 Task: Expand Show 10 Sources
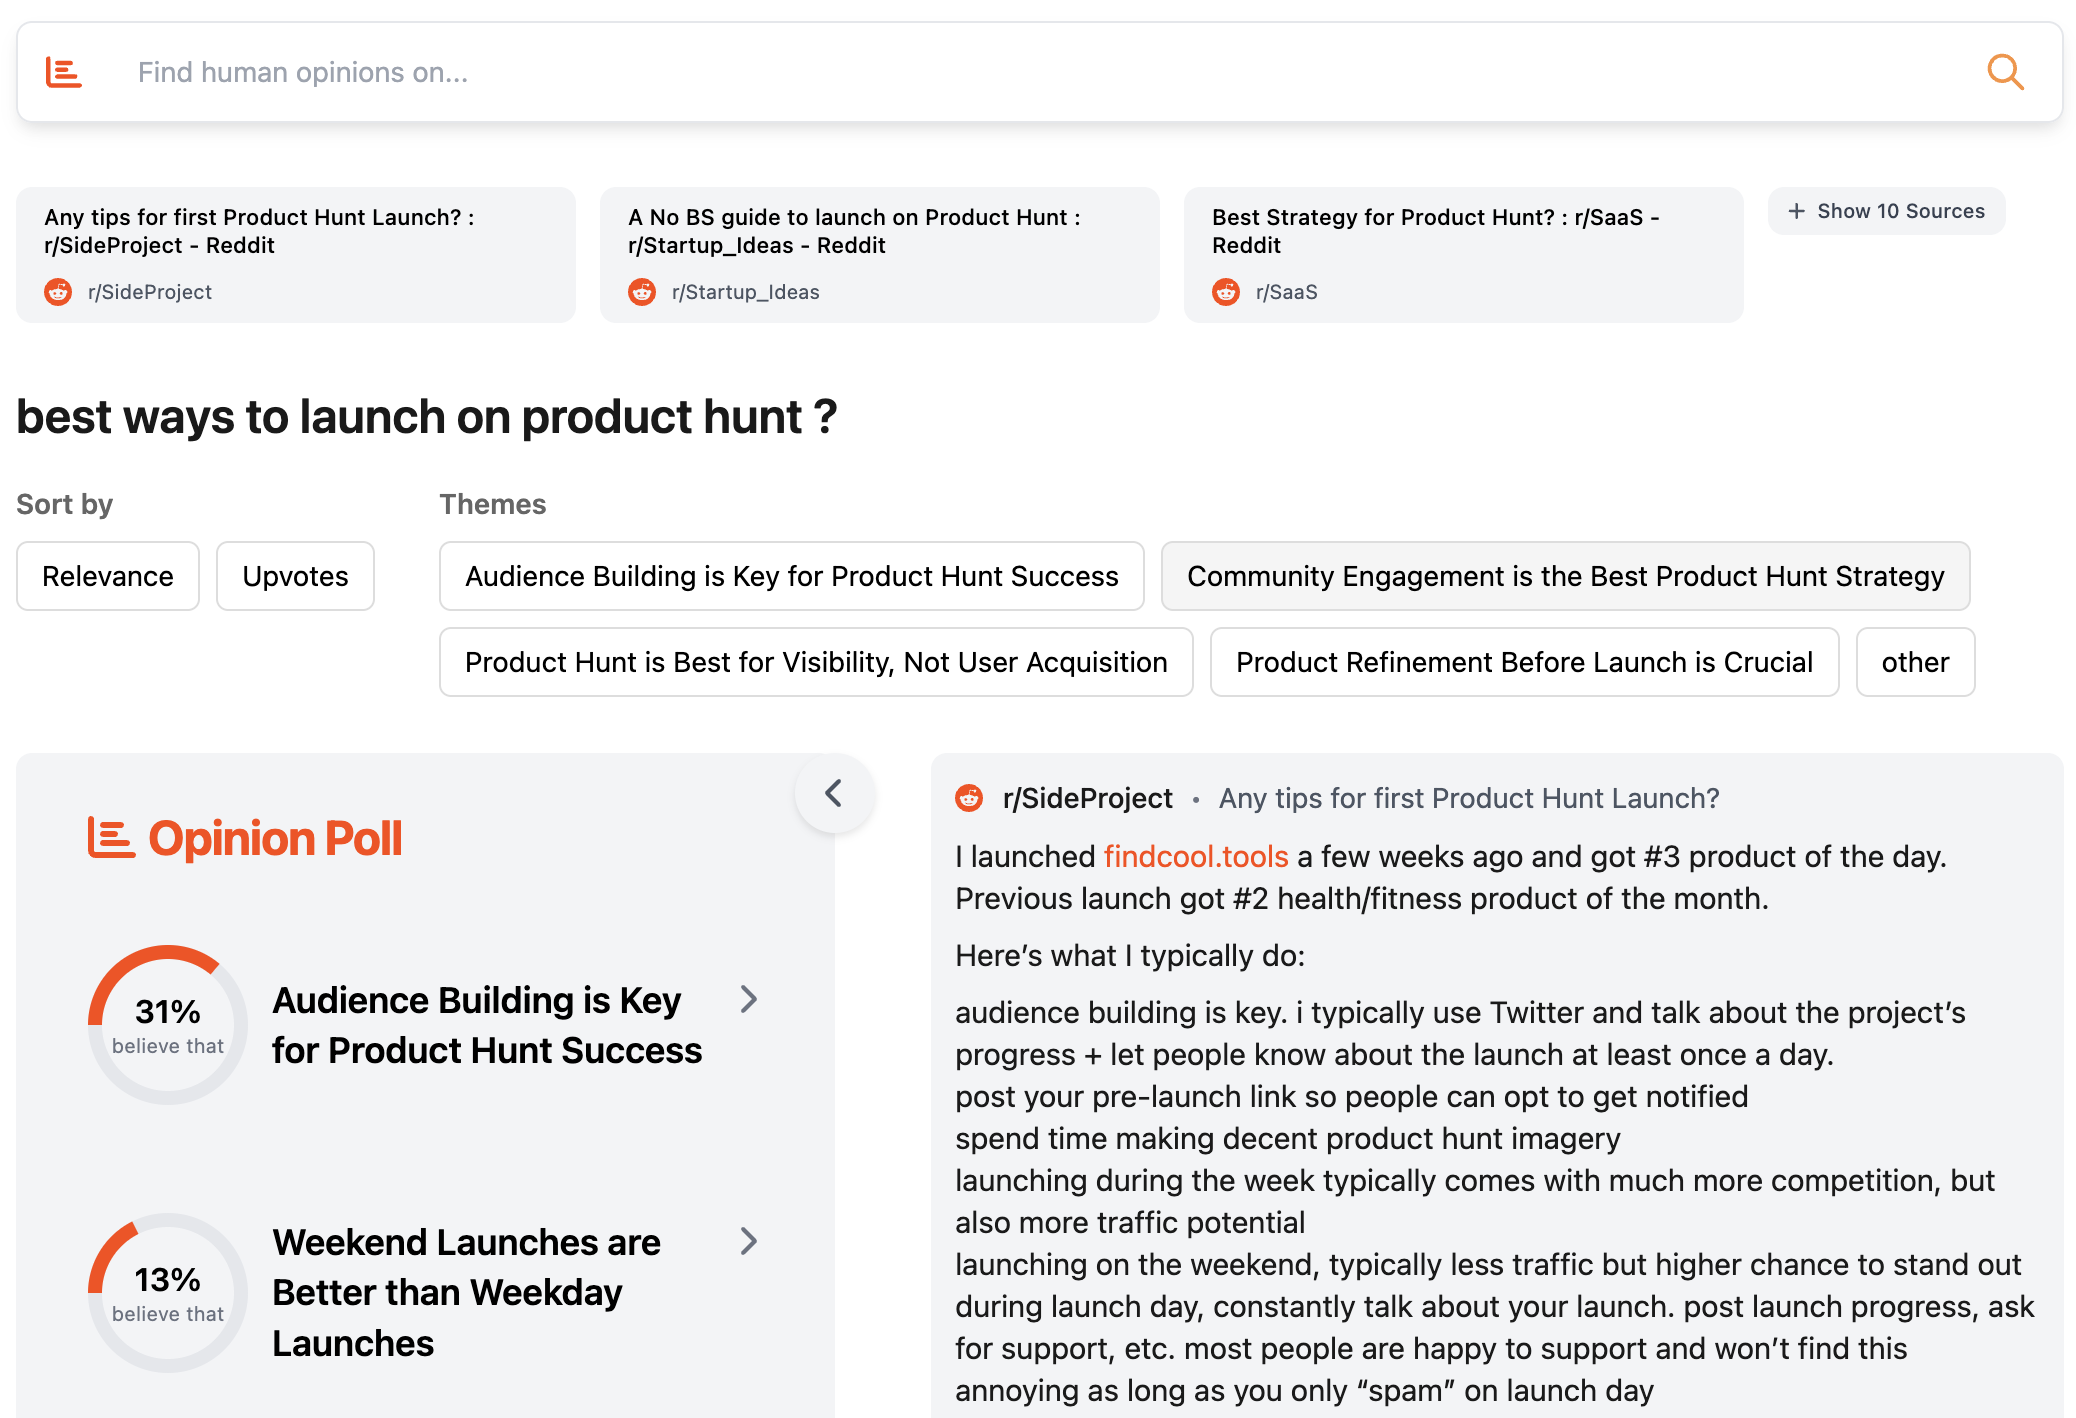tap(1886, 211)
